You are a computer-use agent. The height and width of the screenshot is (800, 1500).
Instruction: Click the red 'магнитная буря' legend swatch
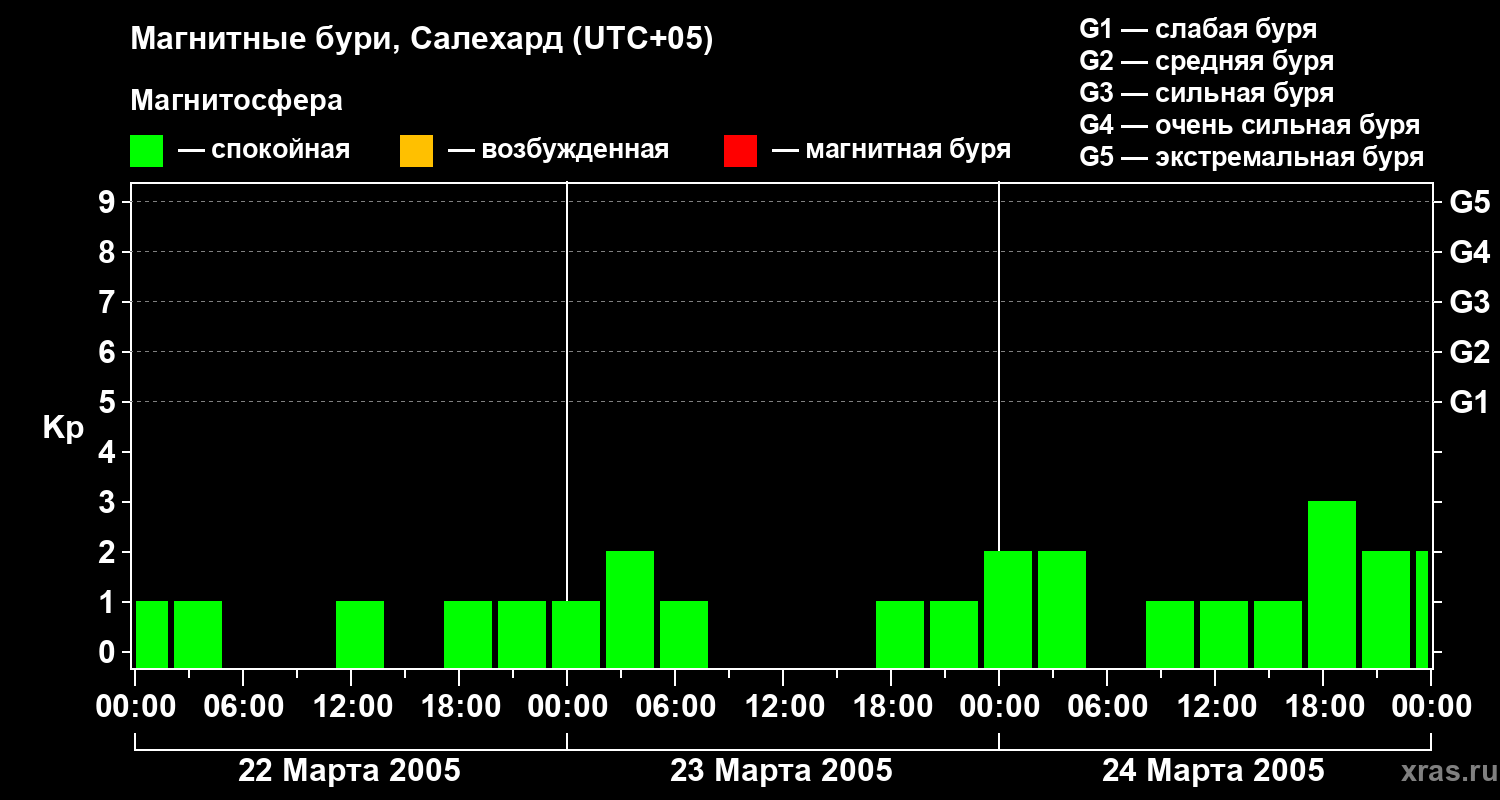pyautogui.click(x=740, y=151)
